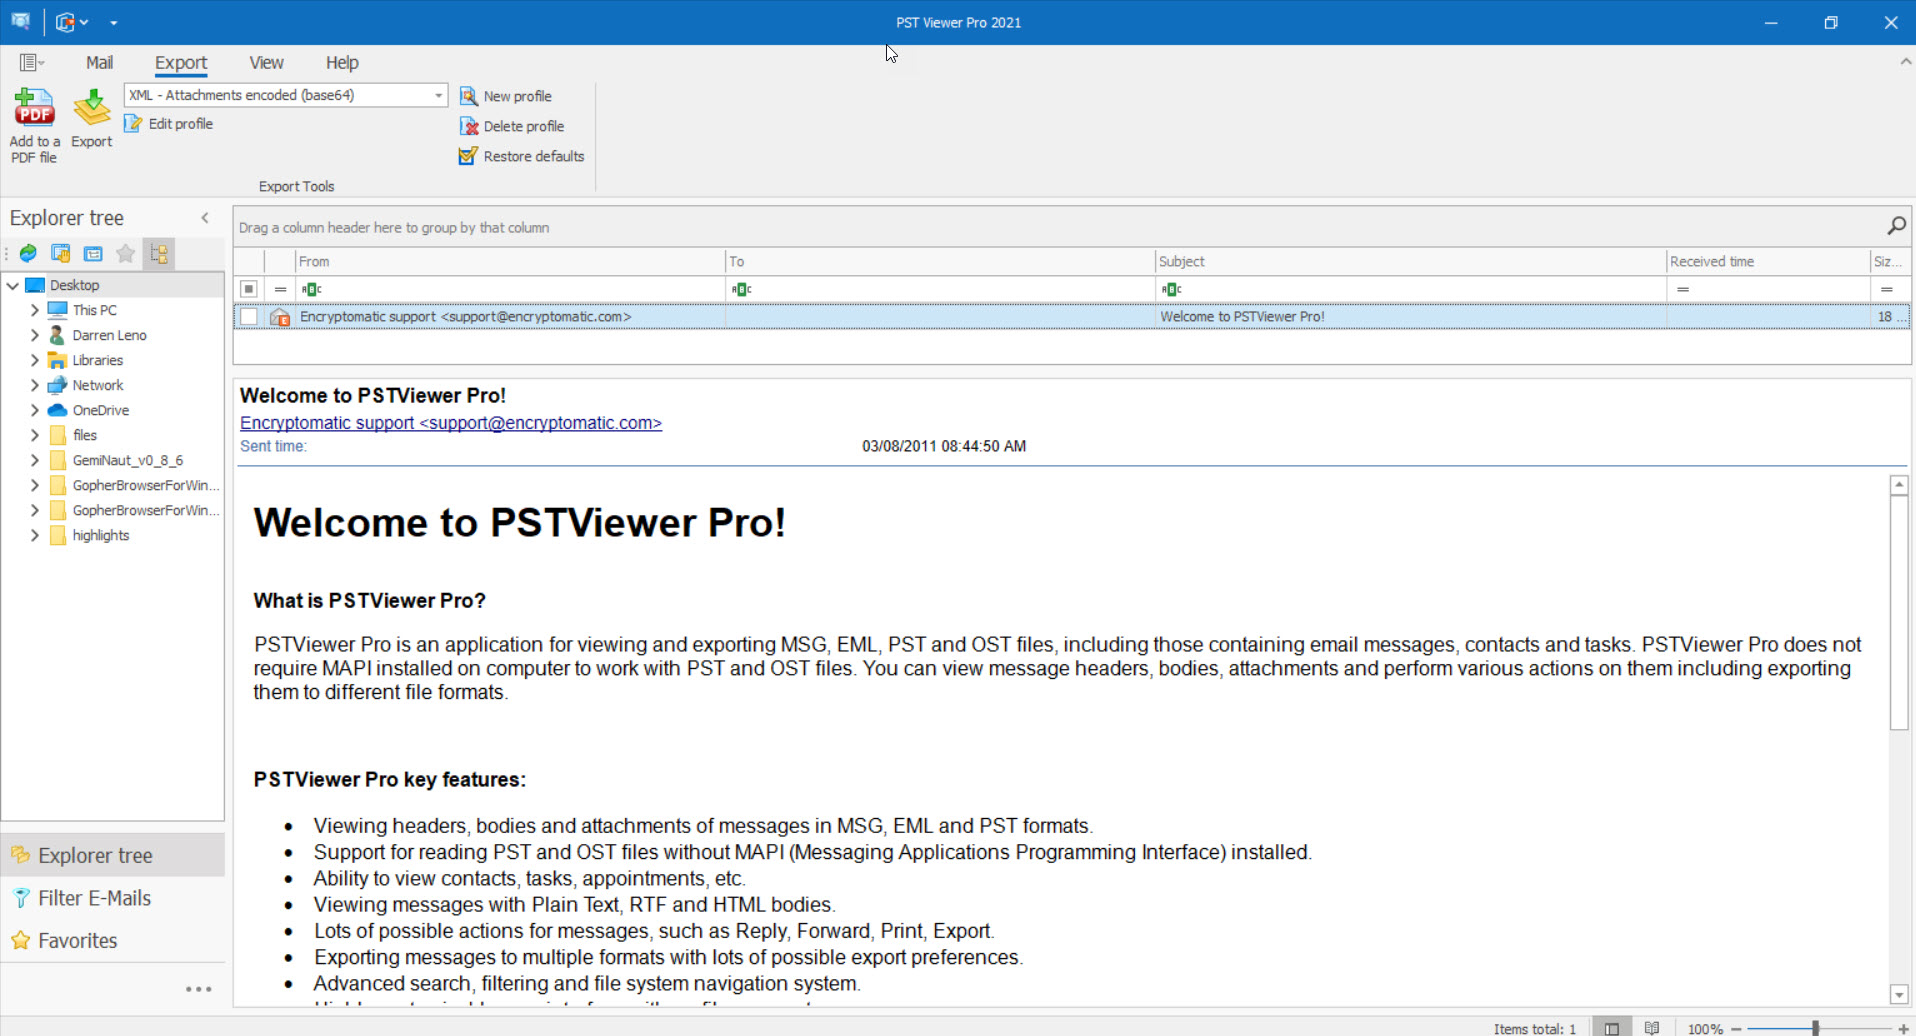The image size is (1916, 1036).
Task: Collapse the ribbon with the caret arrow
Action: (1906, 62)
